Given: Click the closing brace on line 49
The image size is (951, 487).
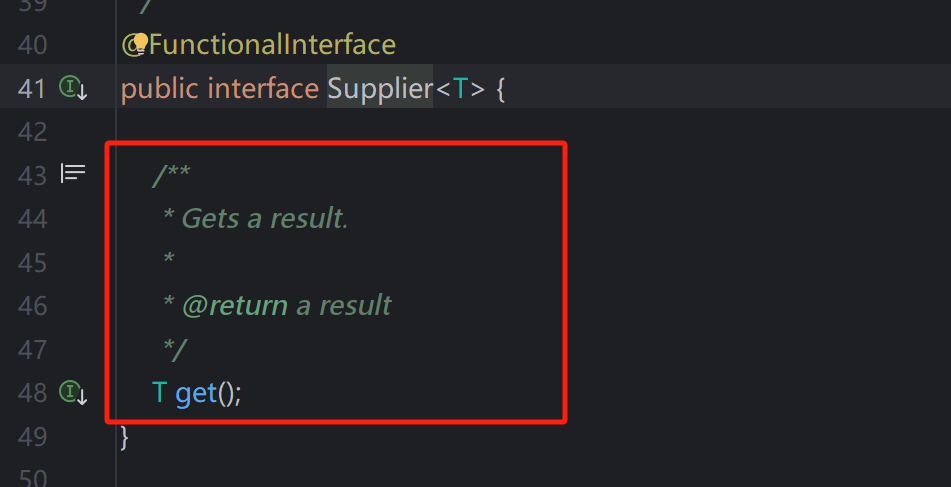Looking at the screenshot, I should [125, 436].
